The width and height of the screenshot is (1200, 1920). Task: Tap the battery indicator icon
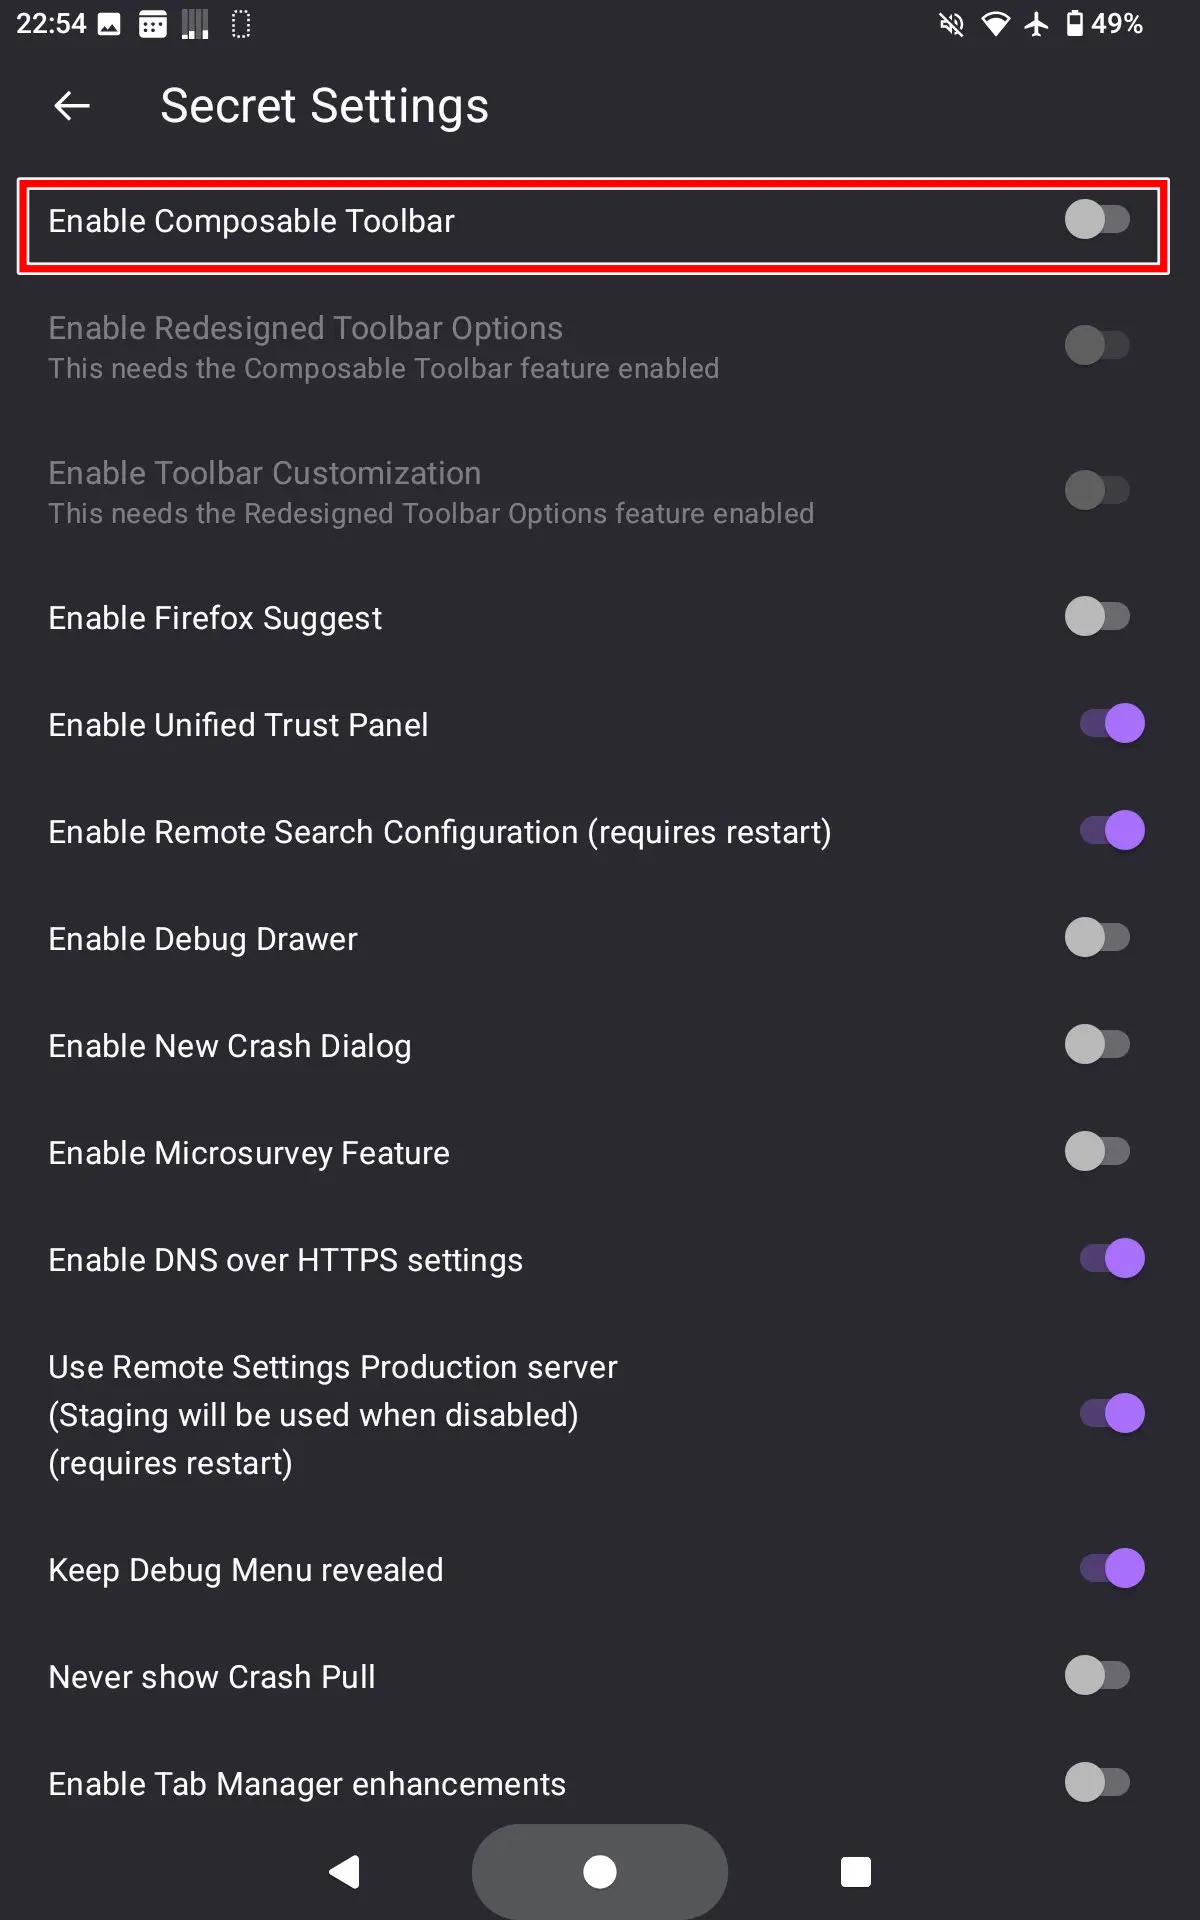(x=1075, y=24)
